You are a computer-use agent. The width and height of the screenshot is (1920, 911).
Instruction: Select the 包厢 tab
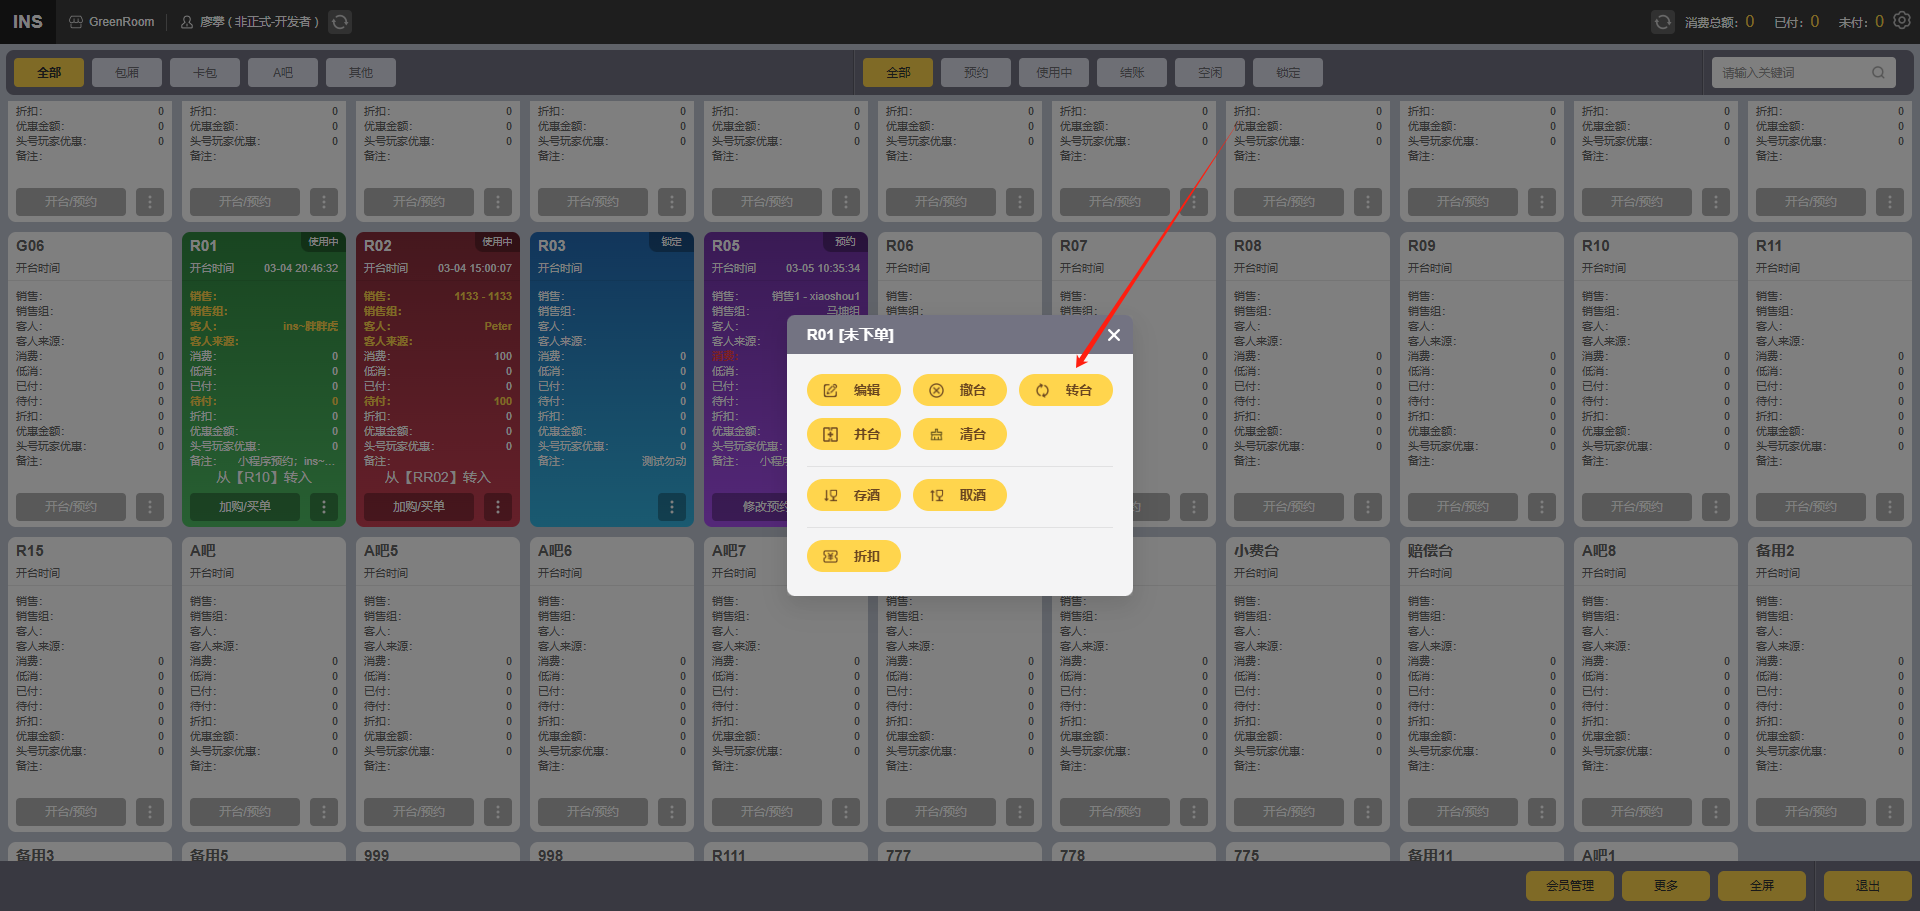pos(127,72)
